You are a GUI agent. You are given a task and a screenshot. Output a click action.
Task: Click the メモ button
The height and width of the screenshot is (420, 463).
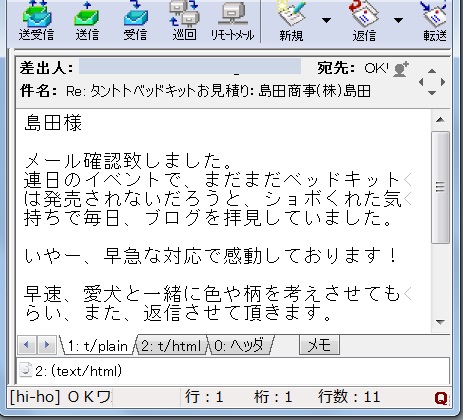click(x=319, y=345)
